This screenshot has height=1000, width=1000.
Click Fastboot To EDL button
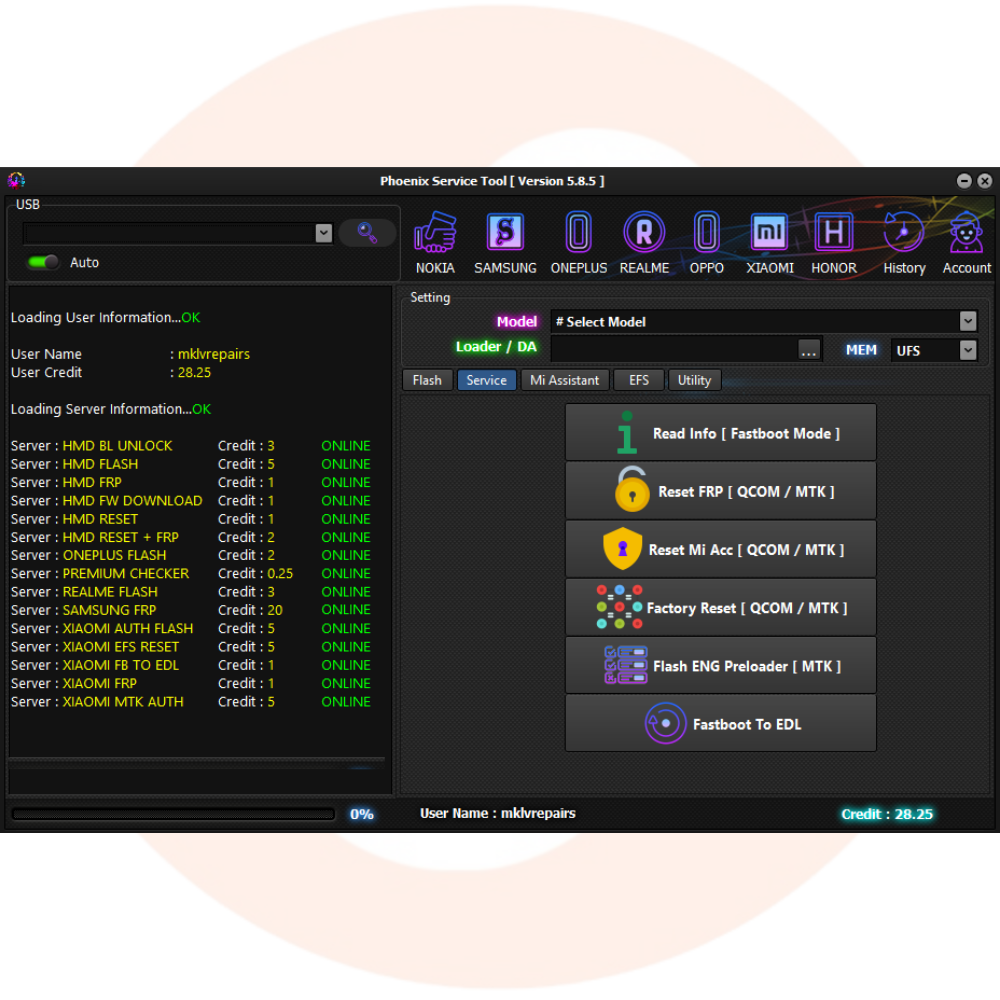(x=721, y=723)
